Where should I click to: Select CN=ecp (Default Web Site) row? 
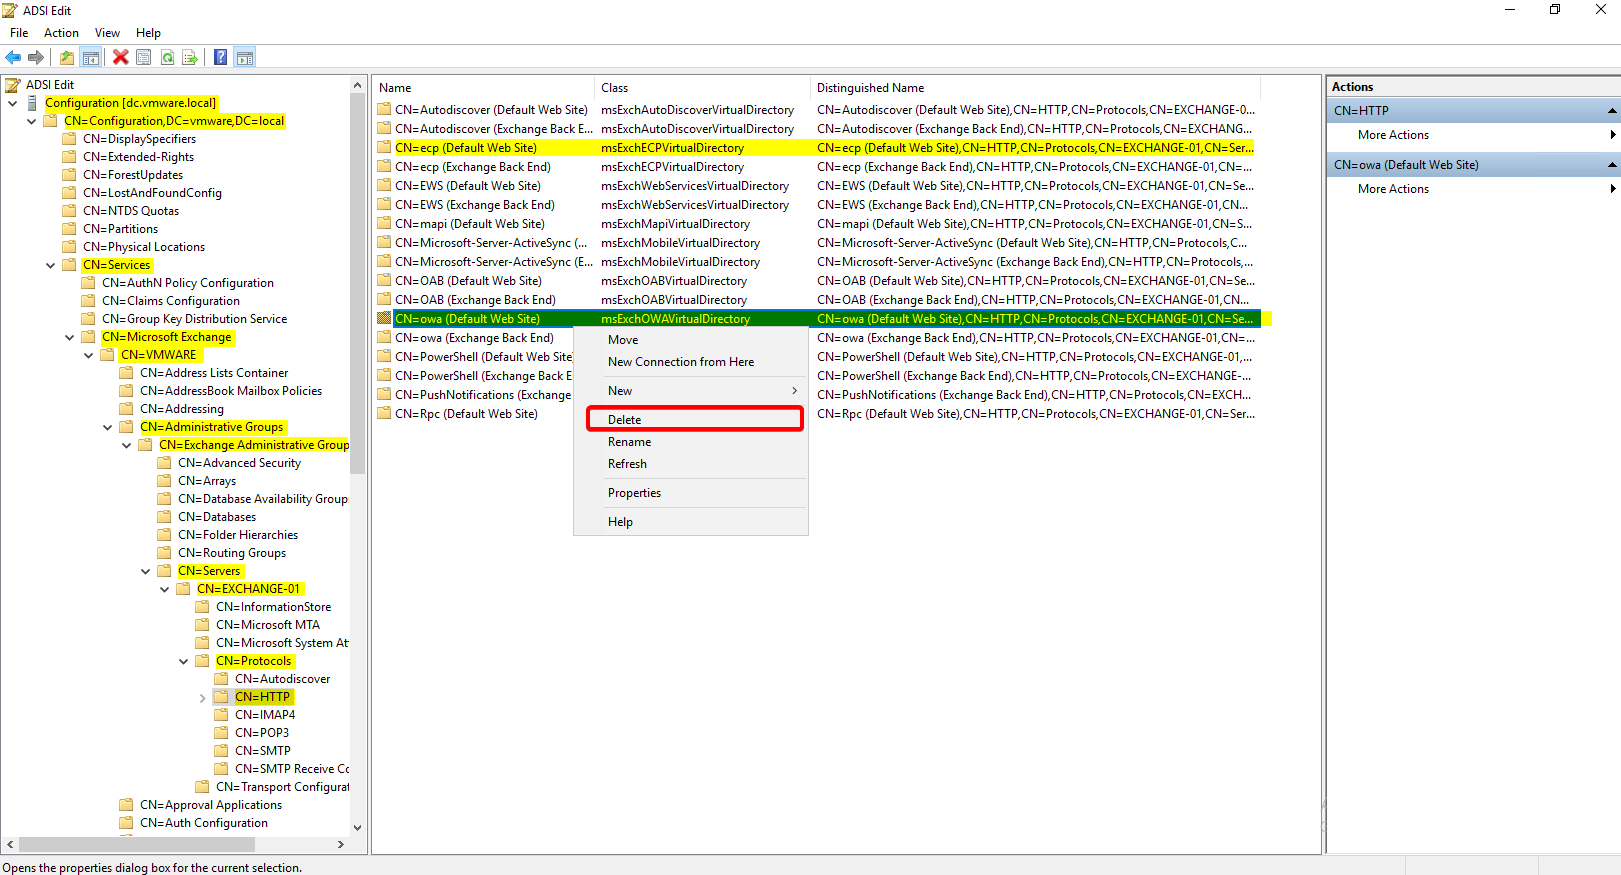tap(466, 148)
